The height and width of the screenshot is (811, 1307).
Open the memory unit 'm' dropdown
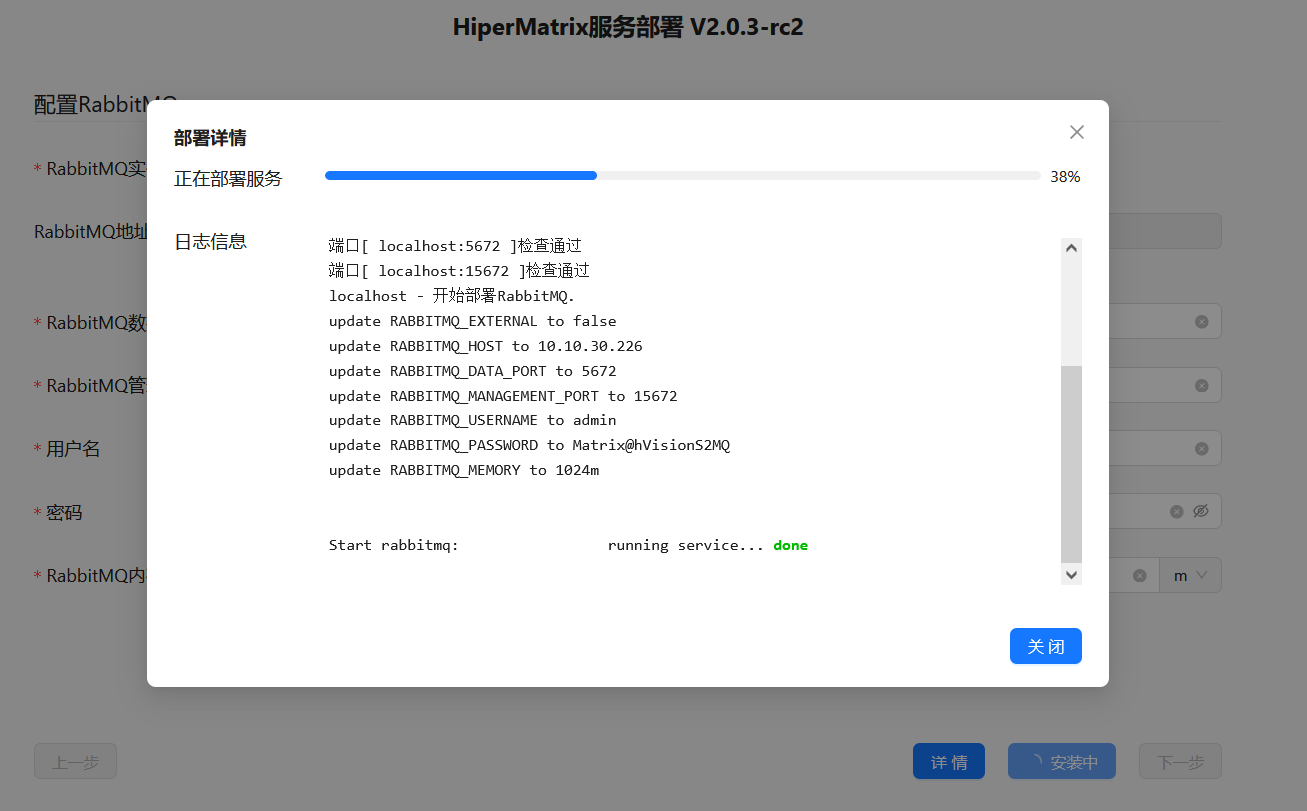pos(1190,575)
